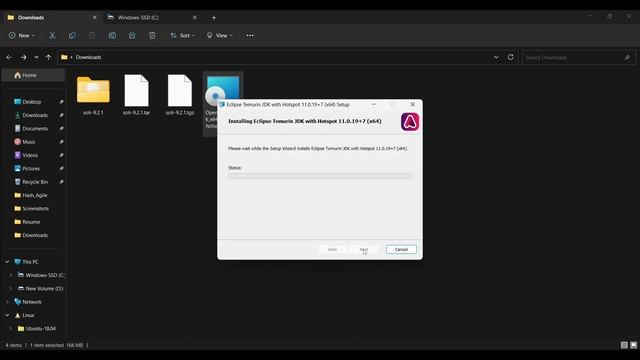Expand the address bar history dropdown
Image resolution: width=640 pixels, height=360 pixels.
click(x=496, y=57)
